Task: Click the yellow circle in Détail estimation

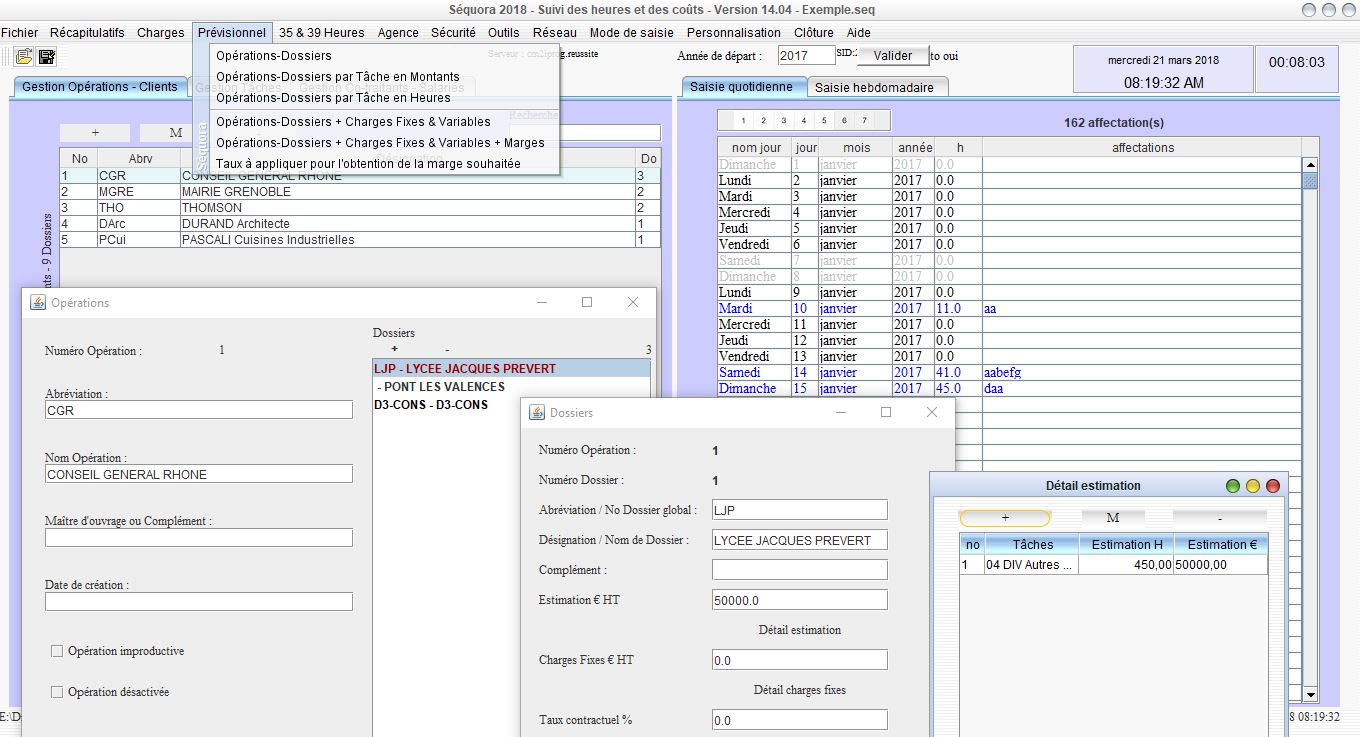Action: click(1253, 486)
